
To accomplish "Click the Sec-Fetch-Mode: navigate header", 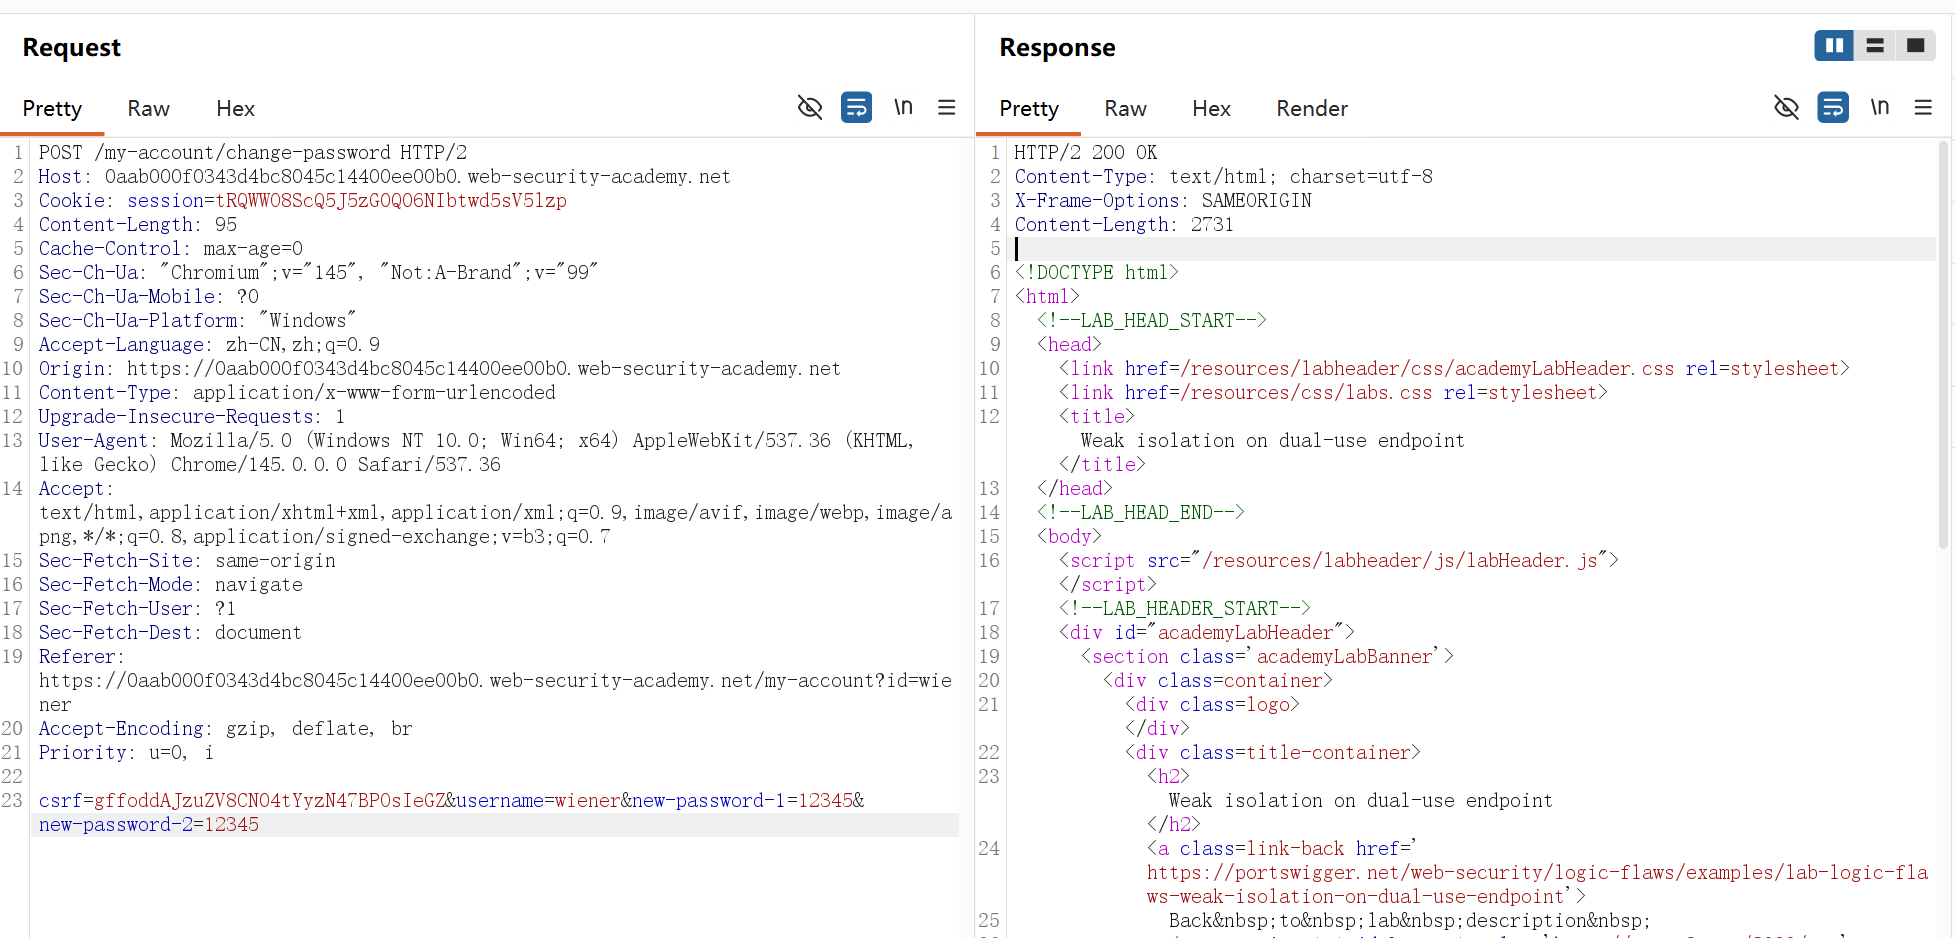I will 171,585.
